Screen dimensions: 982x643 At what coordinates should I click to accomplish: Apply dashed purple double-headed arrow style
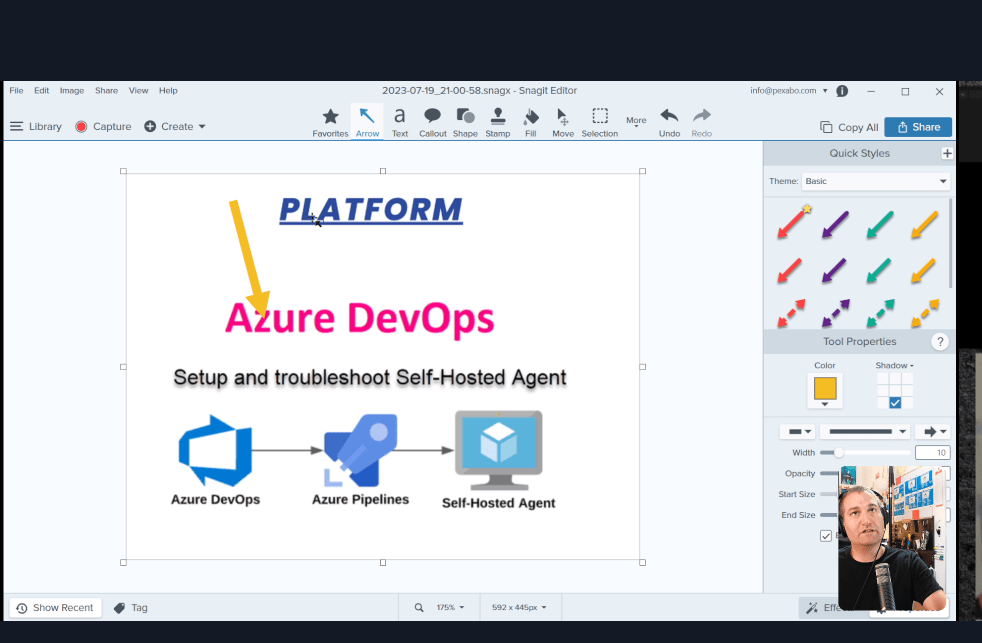[x=835, y=313]
